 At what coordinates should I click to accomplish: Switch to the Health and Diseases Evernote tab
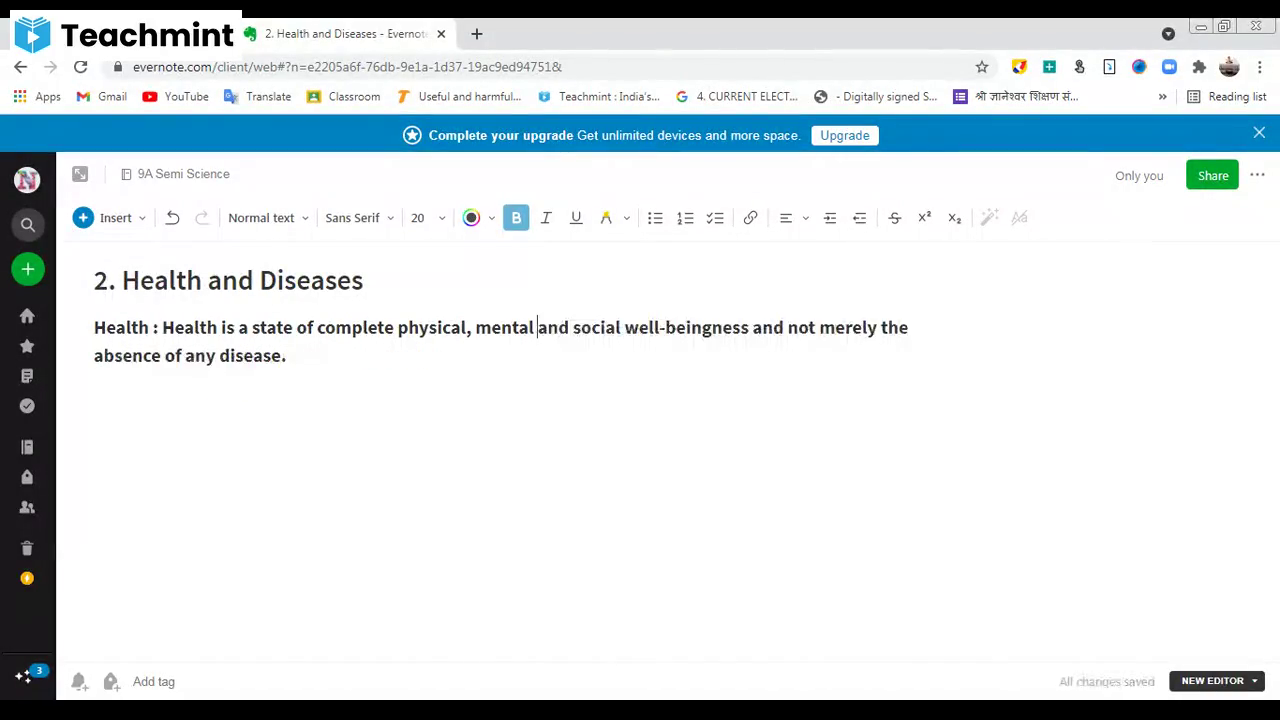340,33
